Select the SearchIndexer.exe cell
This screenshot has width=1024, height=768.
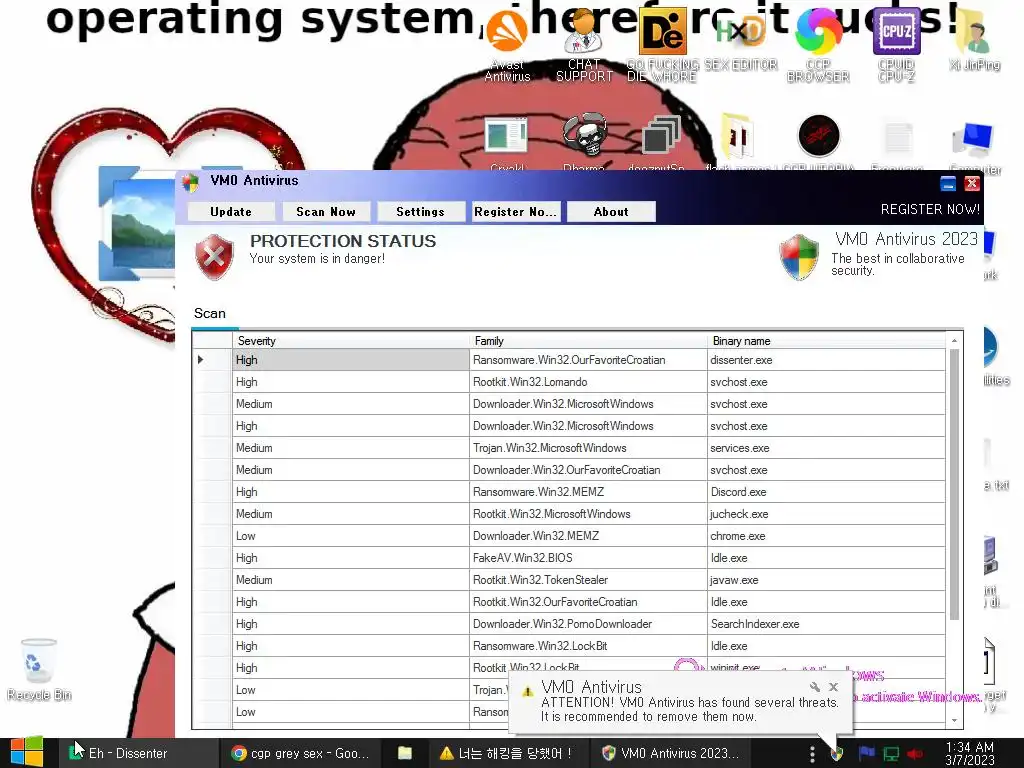tap(827, 624)
